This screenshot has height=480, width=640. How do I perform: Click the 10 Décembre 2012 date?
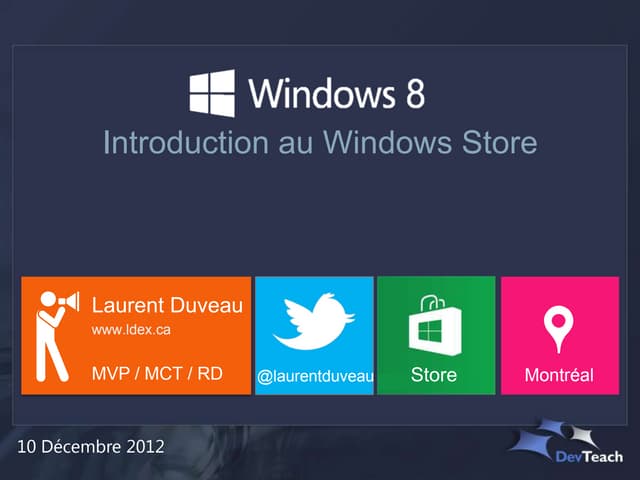pyautogui.click(x=91, y=447)
